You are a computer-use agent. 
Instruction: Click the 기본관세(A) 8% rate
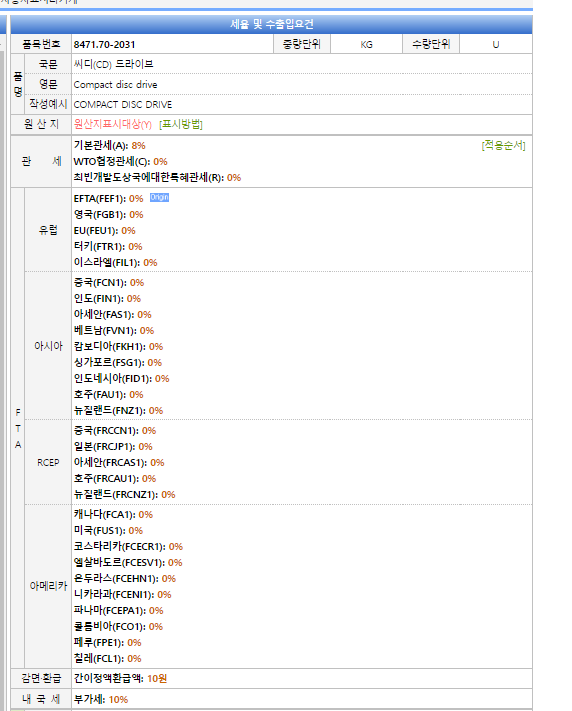[109, 146]
